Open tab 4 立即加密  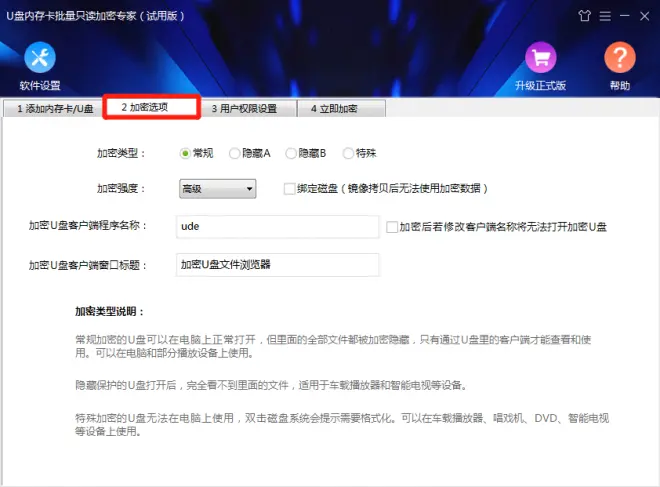341,109
